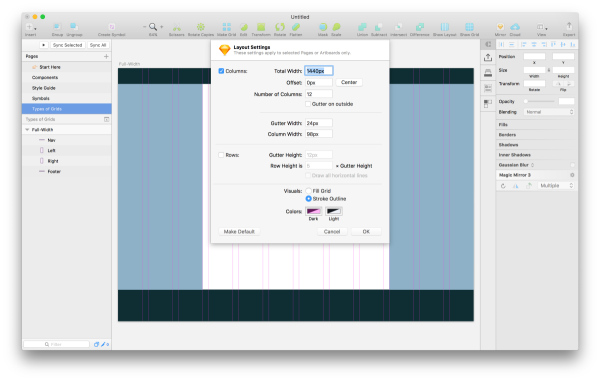The width and height of the screenshot is (600, 381).
Task: Enable Gutter on outside checkbox
Action: pyautogui.click(x=308, y=104)
